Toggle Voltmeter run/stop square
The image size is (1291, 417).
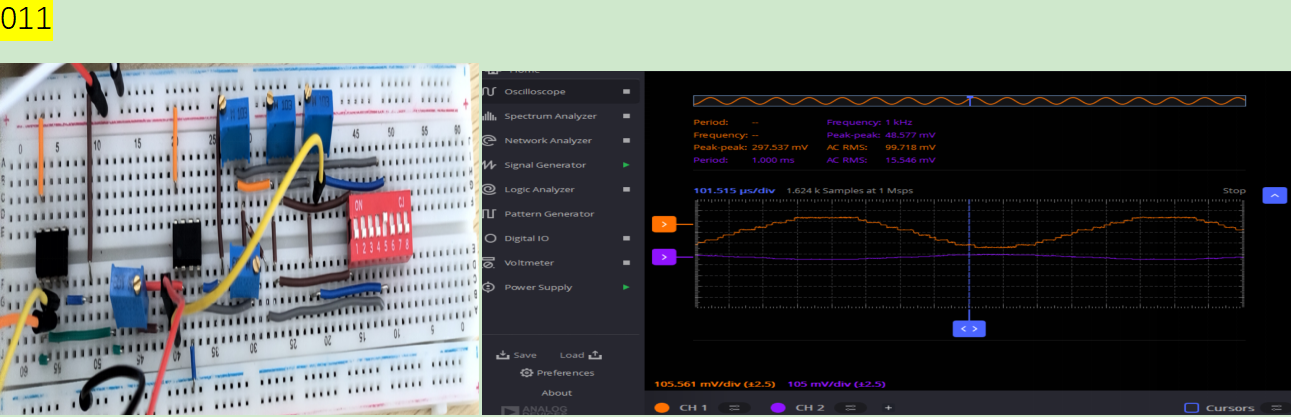point(627,263)
